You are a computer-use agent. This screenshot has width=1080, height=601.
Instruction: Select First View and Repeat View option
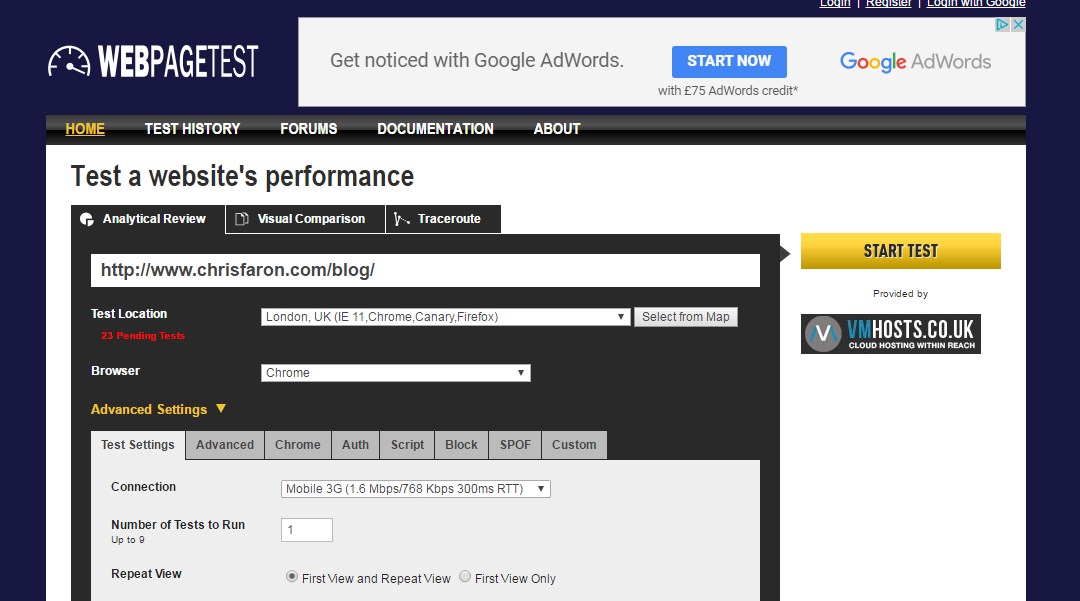292,577
